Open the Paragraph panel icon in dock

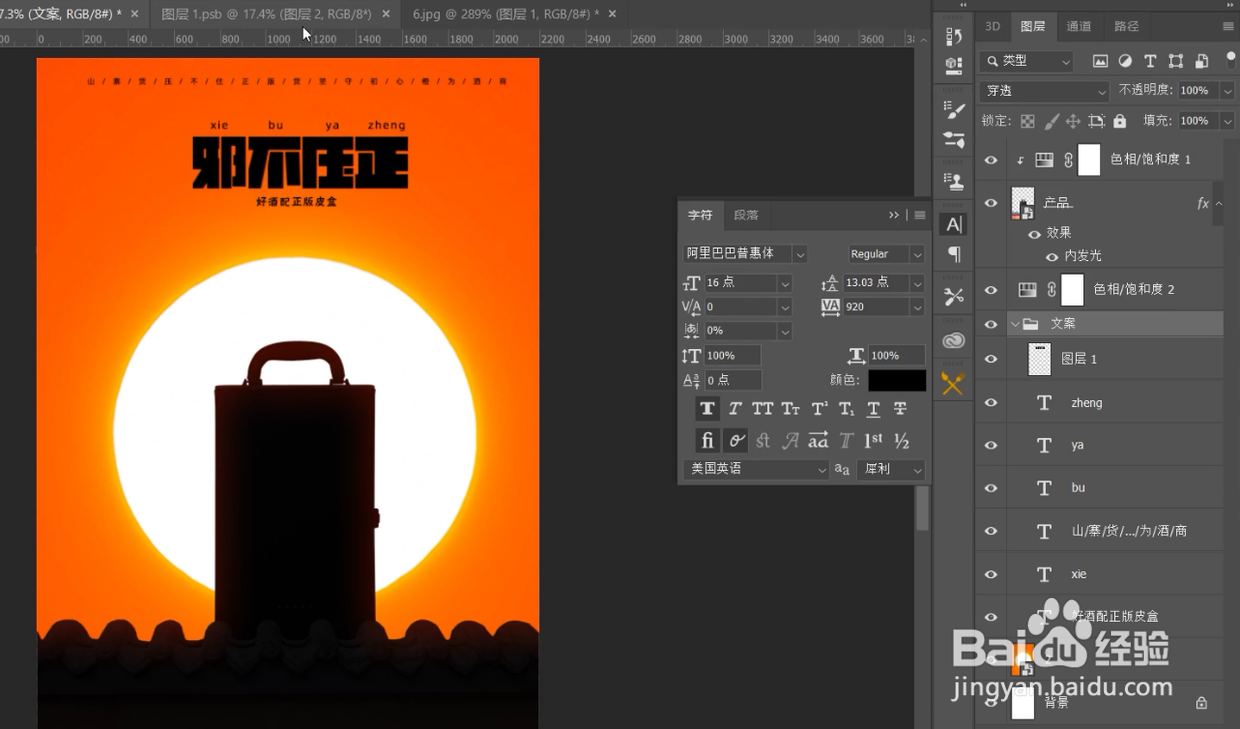(x=954, y=254)
